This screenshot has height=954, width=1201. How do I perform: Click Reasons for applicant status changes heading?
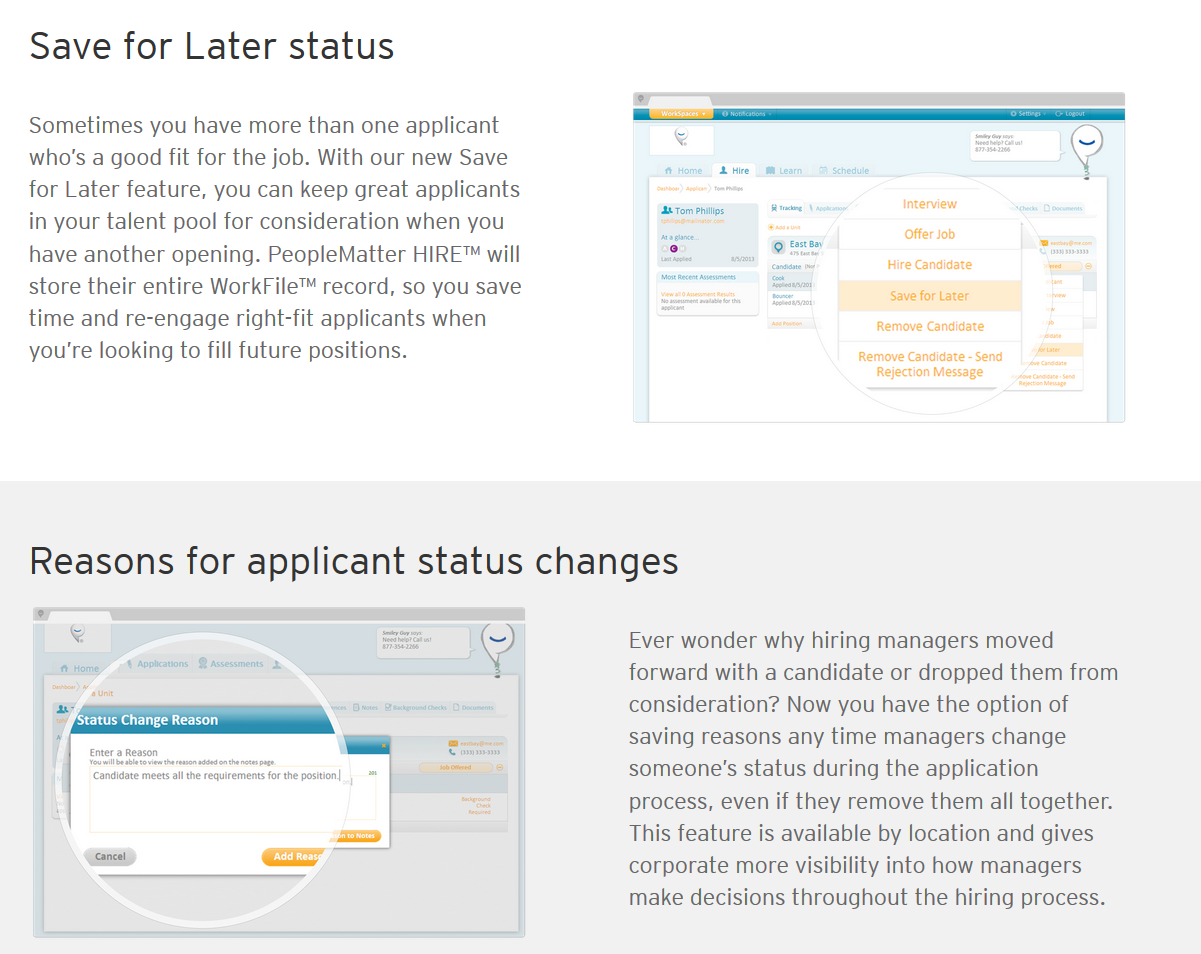(354, 560)
